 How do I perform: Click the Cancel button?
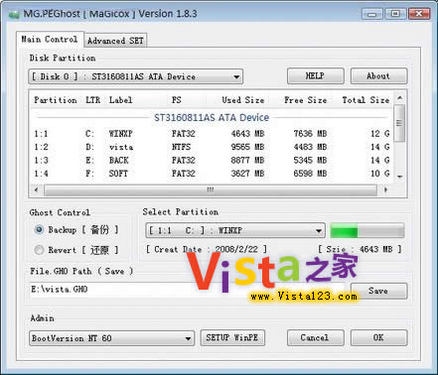315,338
